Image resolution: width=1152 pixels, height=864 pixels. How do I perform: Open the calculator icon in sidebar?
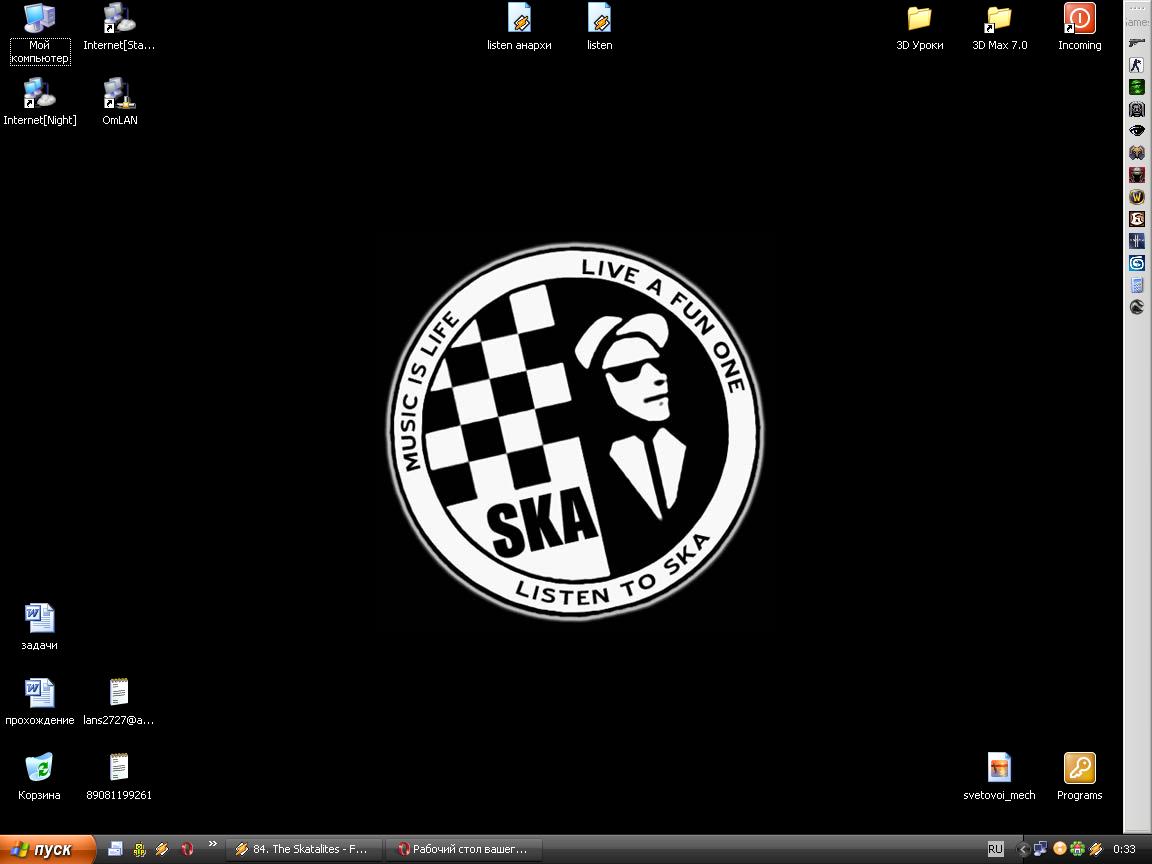pyautogui.click(x=1137, y=285)
